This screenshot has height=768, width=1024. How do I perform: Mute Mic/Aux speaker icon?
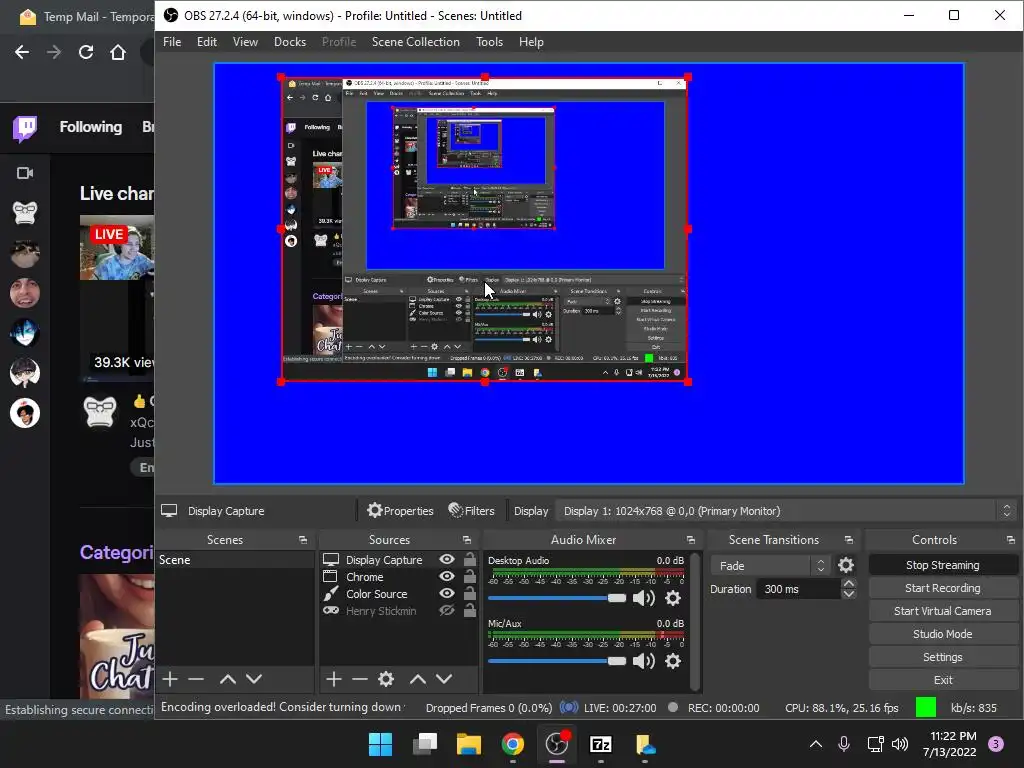(644, 661)
